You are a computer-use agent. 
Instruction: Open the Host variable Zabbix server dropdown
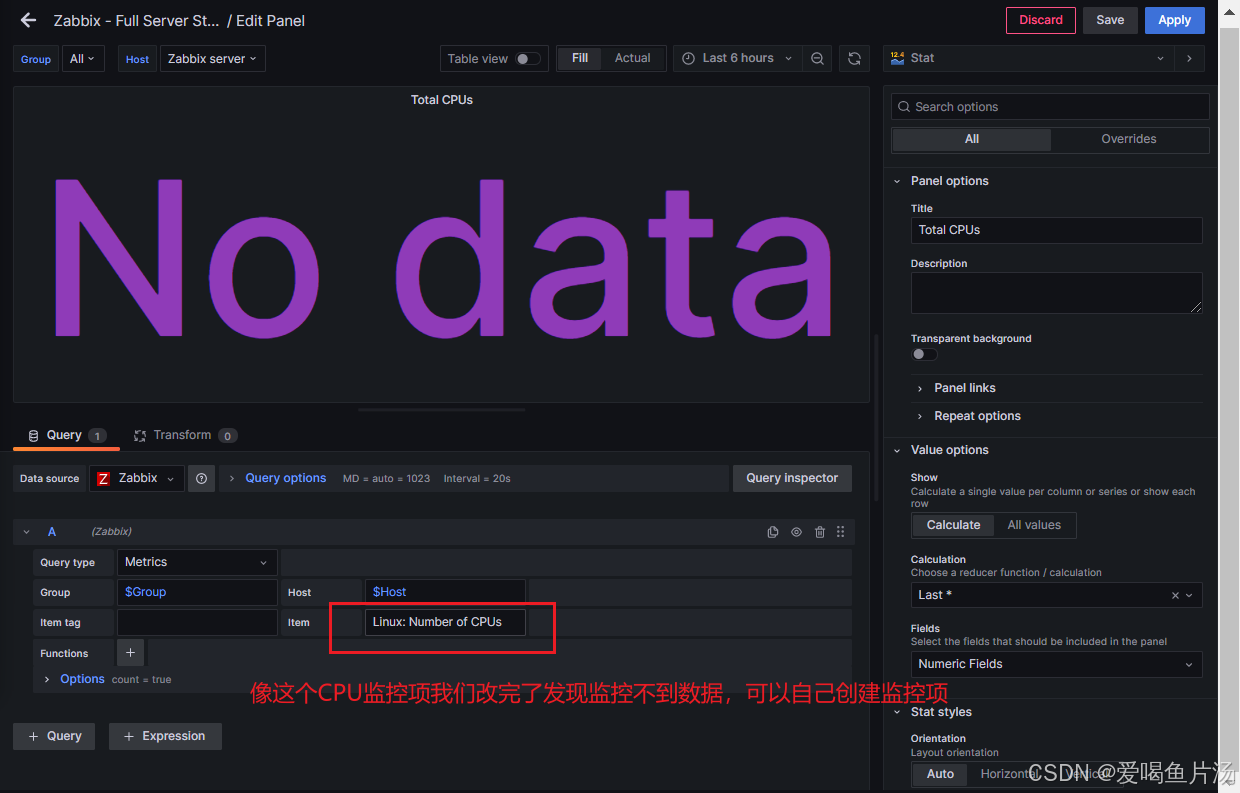pos(212,59)
